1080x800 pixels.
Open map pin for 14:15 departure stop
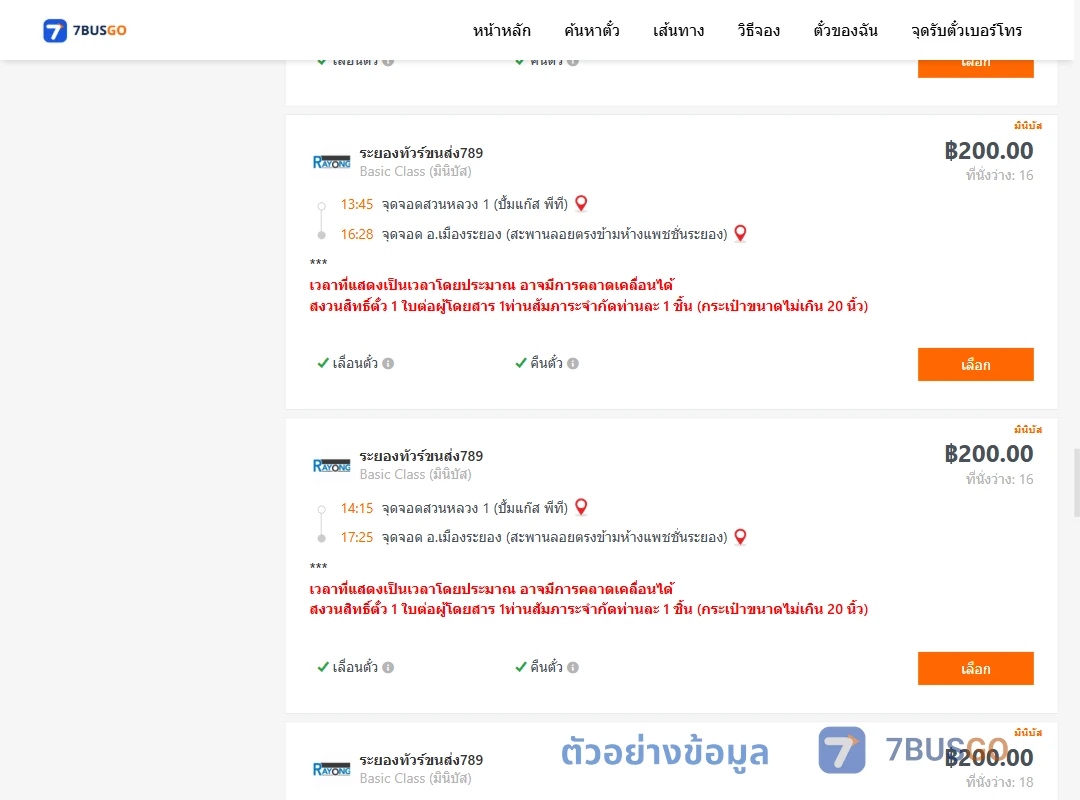pos(581,507)
